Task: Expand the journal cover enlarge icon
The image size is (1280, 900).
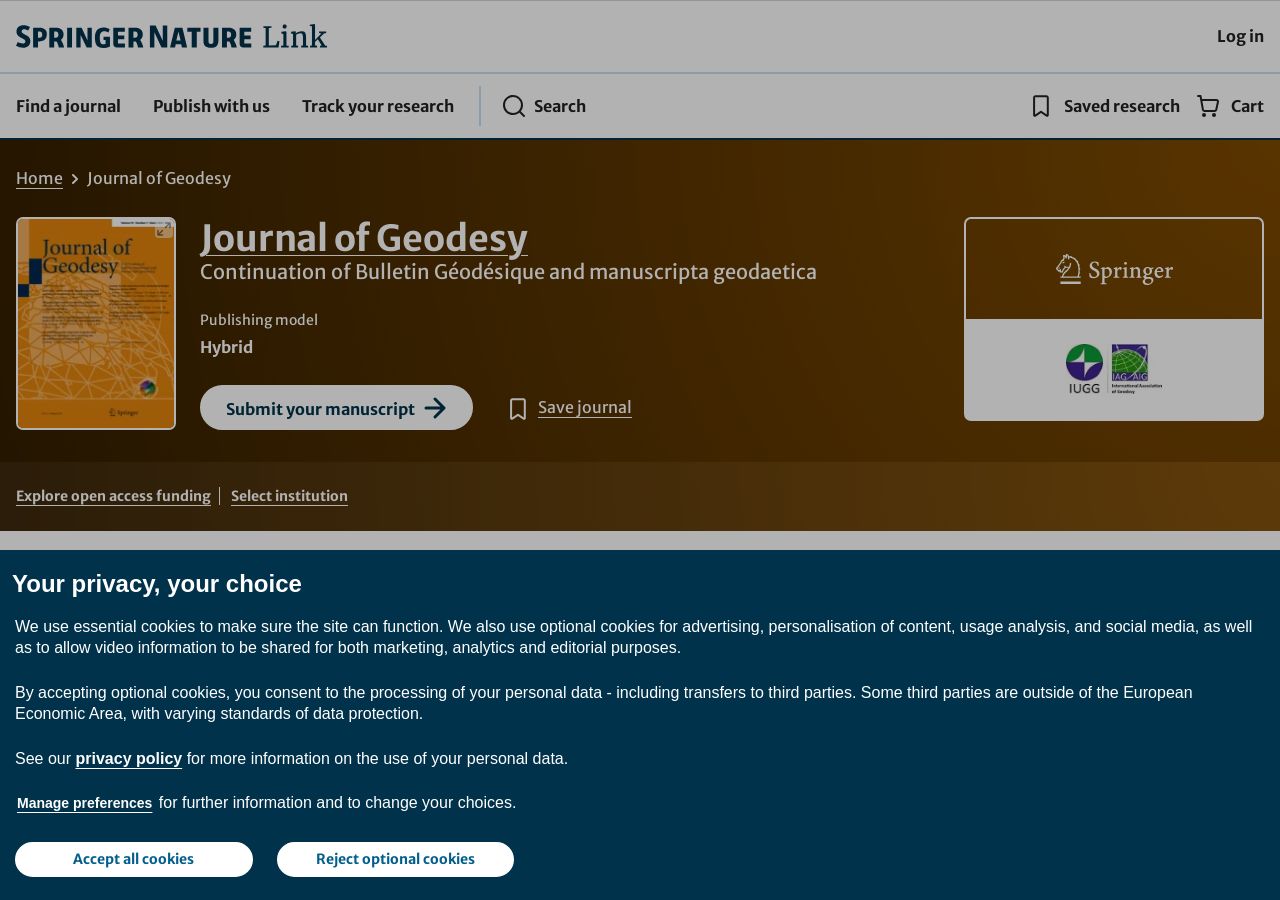Action: [163, 230]
